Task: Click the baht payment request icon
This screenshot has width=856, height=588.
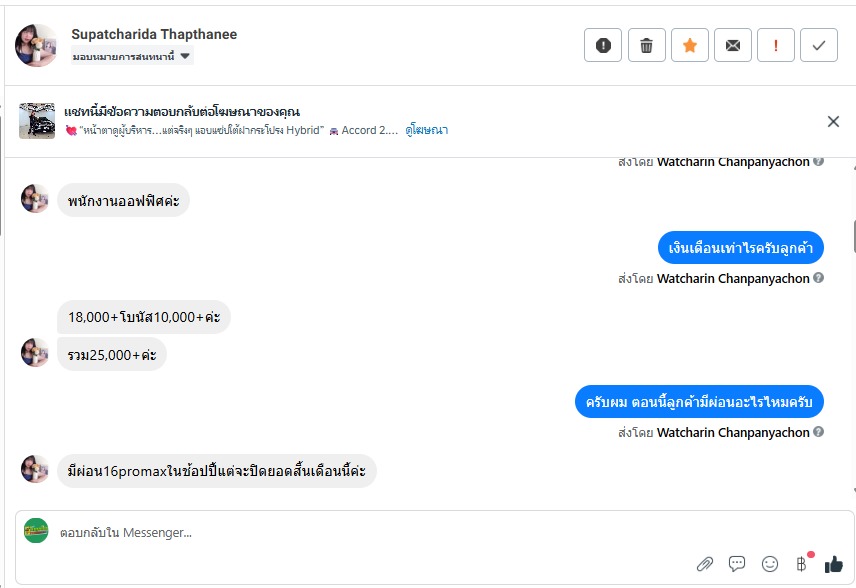Action: pyautogui.click(x=801, y=564)
